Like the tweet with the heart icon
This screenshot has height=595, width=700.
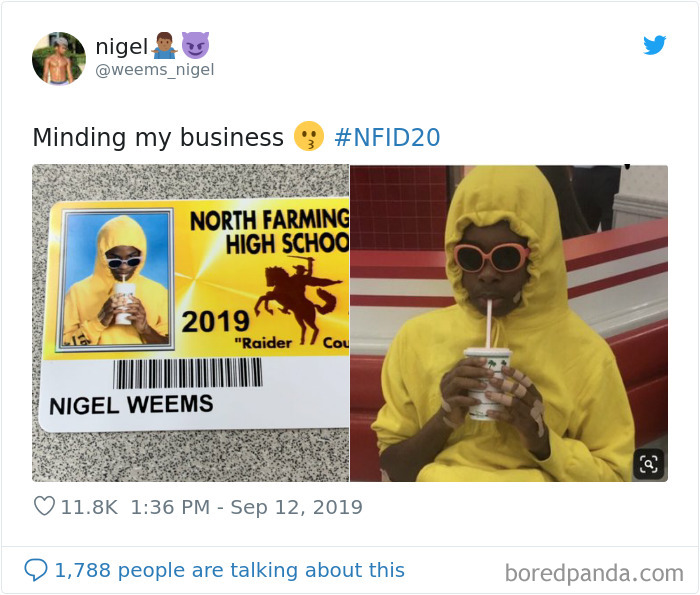coord(44,506)
